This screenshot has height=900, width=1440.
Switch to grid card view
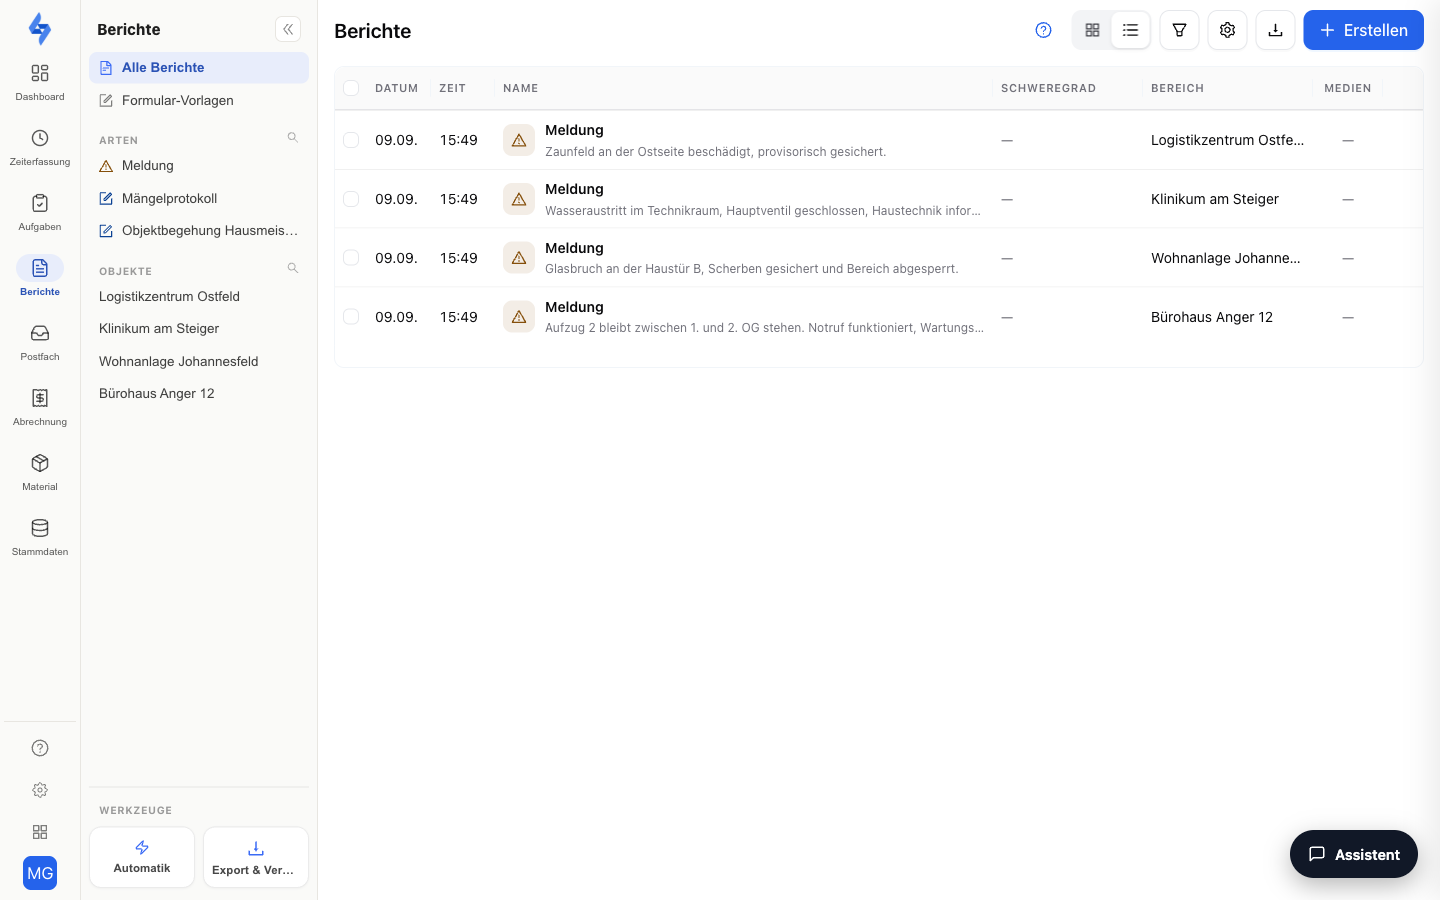click(x=1092, y=30)
